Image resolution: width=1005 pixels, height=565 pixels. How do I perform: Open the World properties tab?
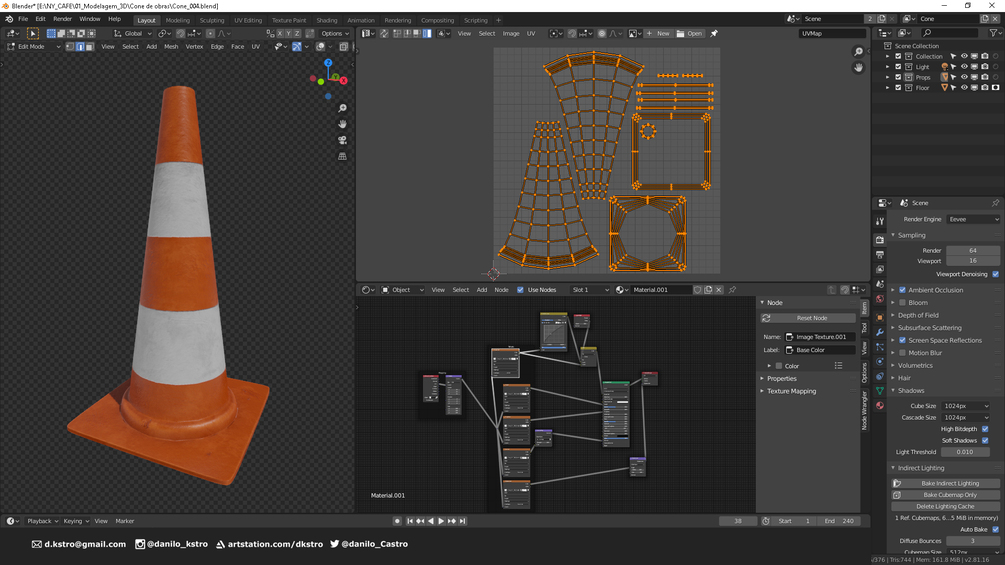(x=880, y=299)
